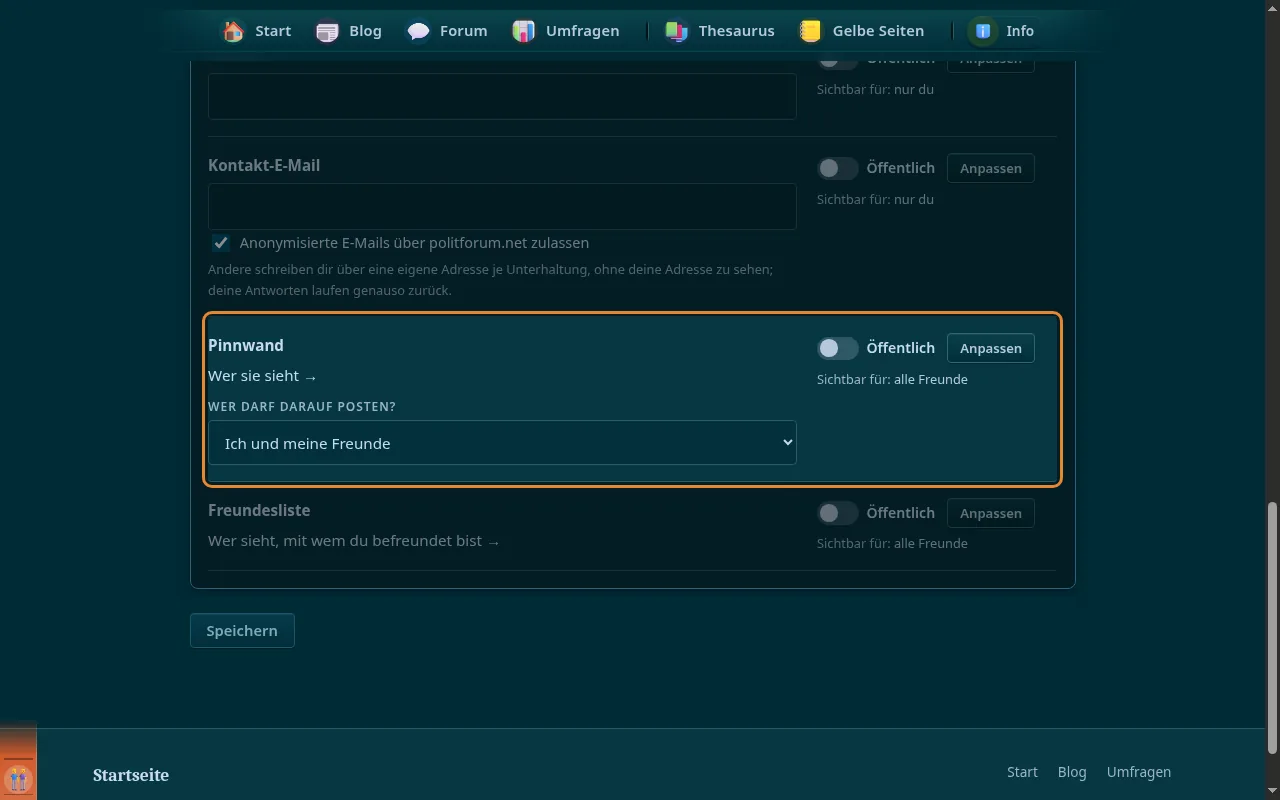Viewport: 1280px width, 800px height.
Task: Click the Forum speech bubble icon
Action: pos(418,31)
